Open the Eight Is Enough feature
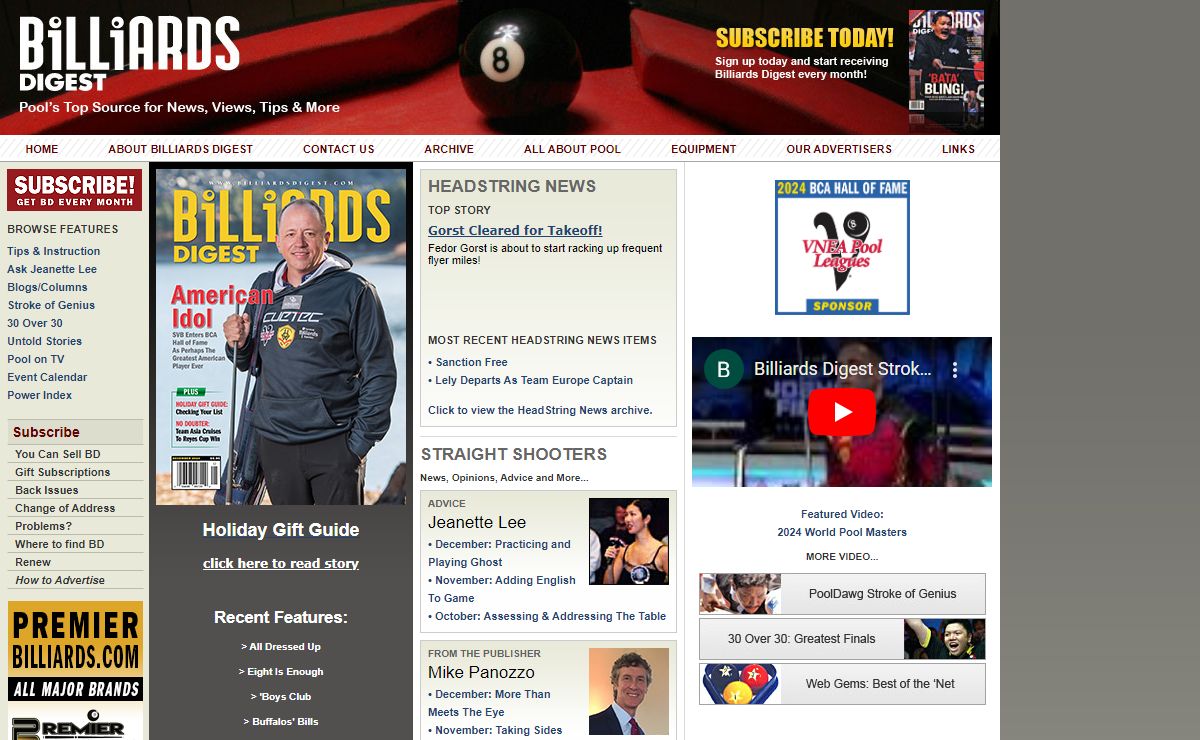The height and width of the screenshot is (740, 1200). pos(281,672)
